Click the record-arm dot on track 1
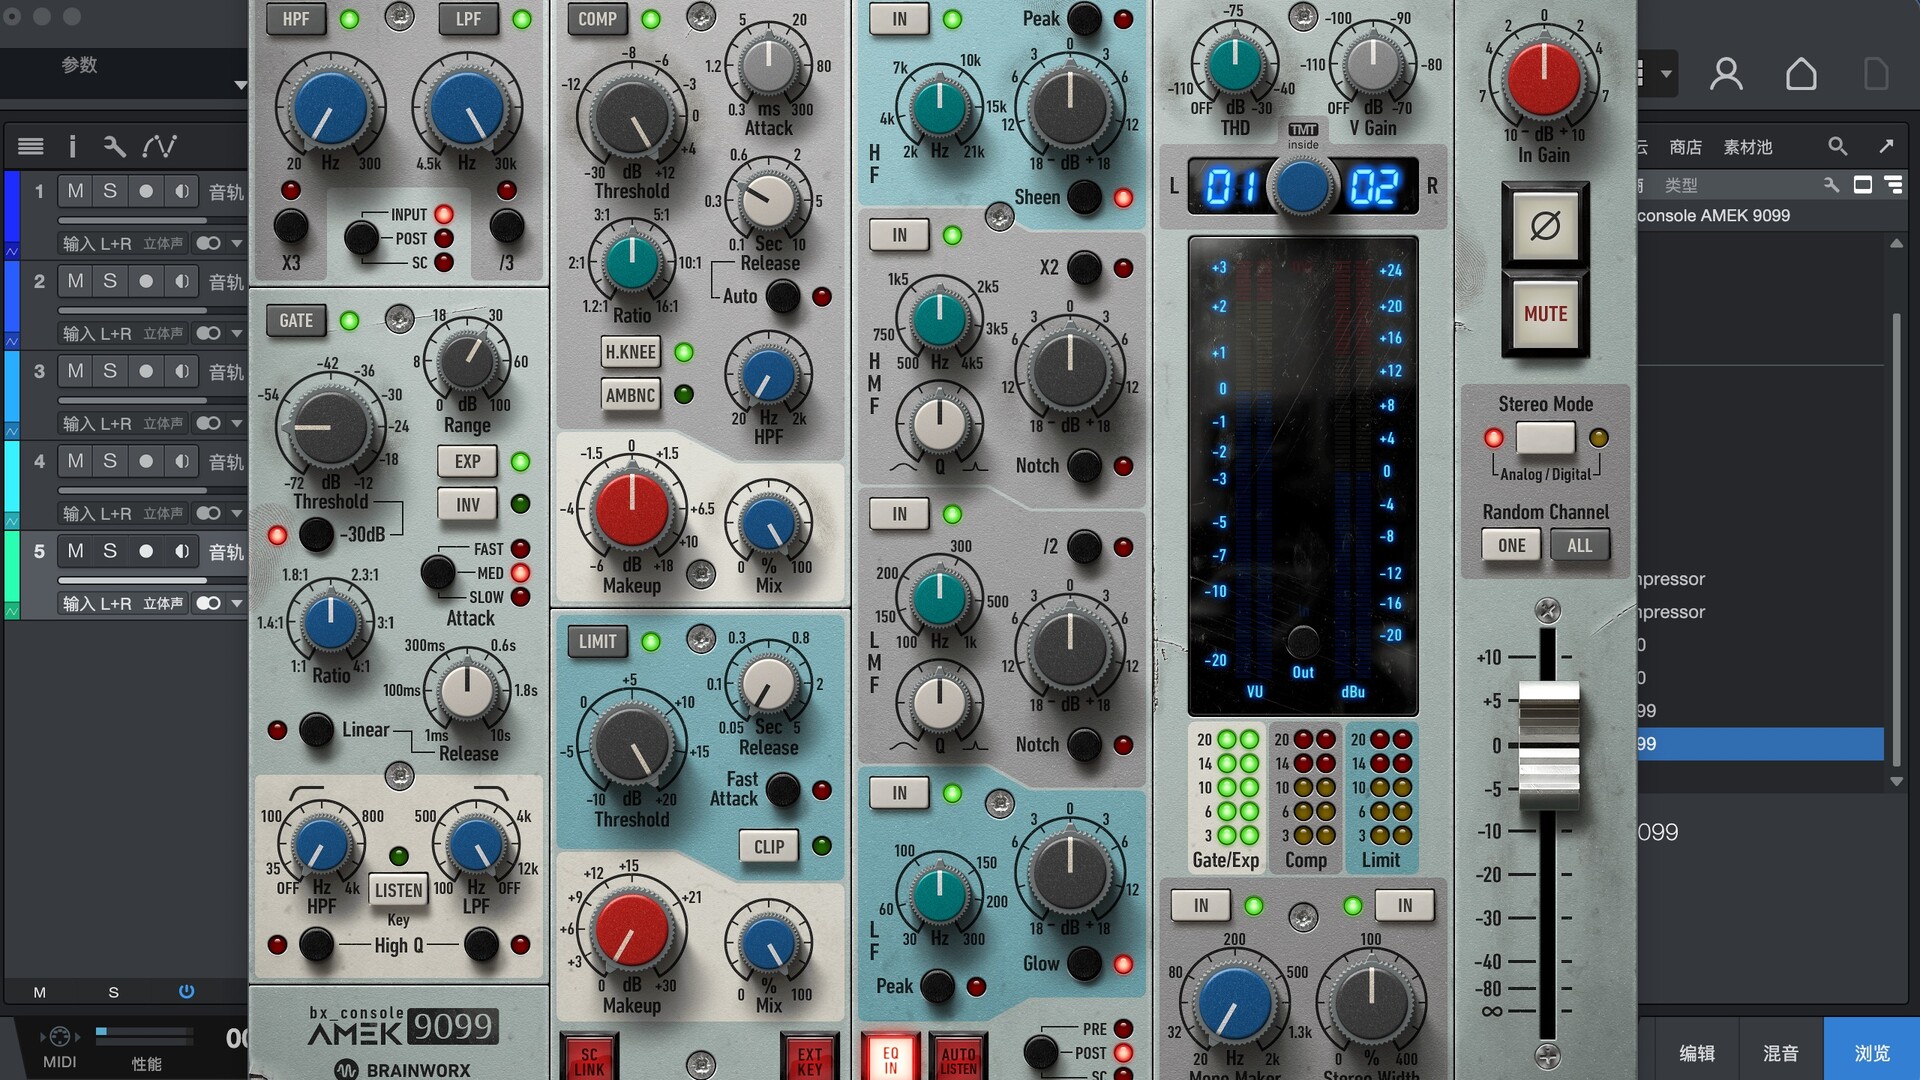The image size is (1920, 1080). (146, 191)
